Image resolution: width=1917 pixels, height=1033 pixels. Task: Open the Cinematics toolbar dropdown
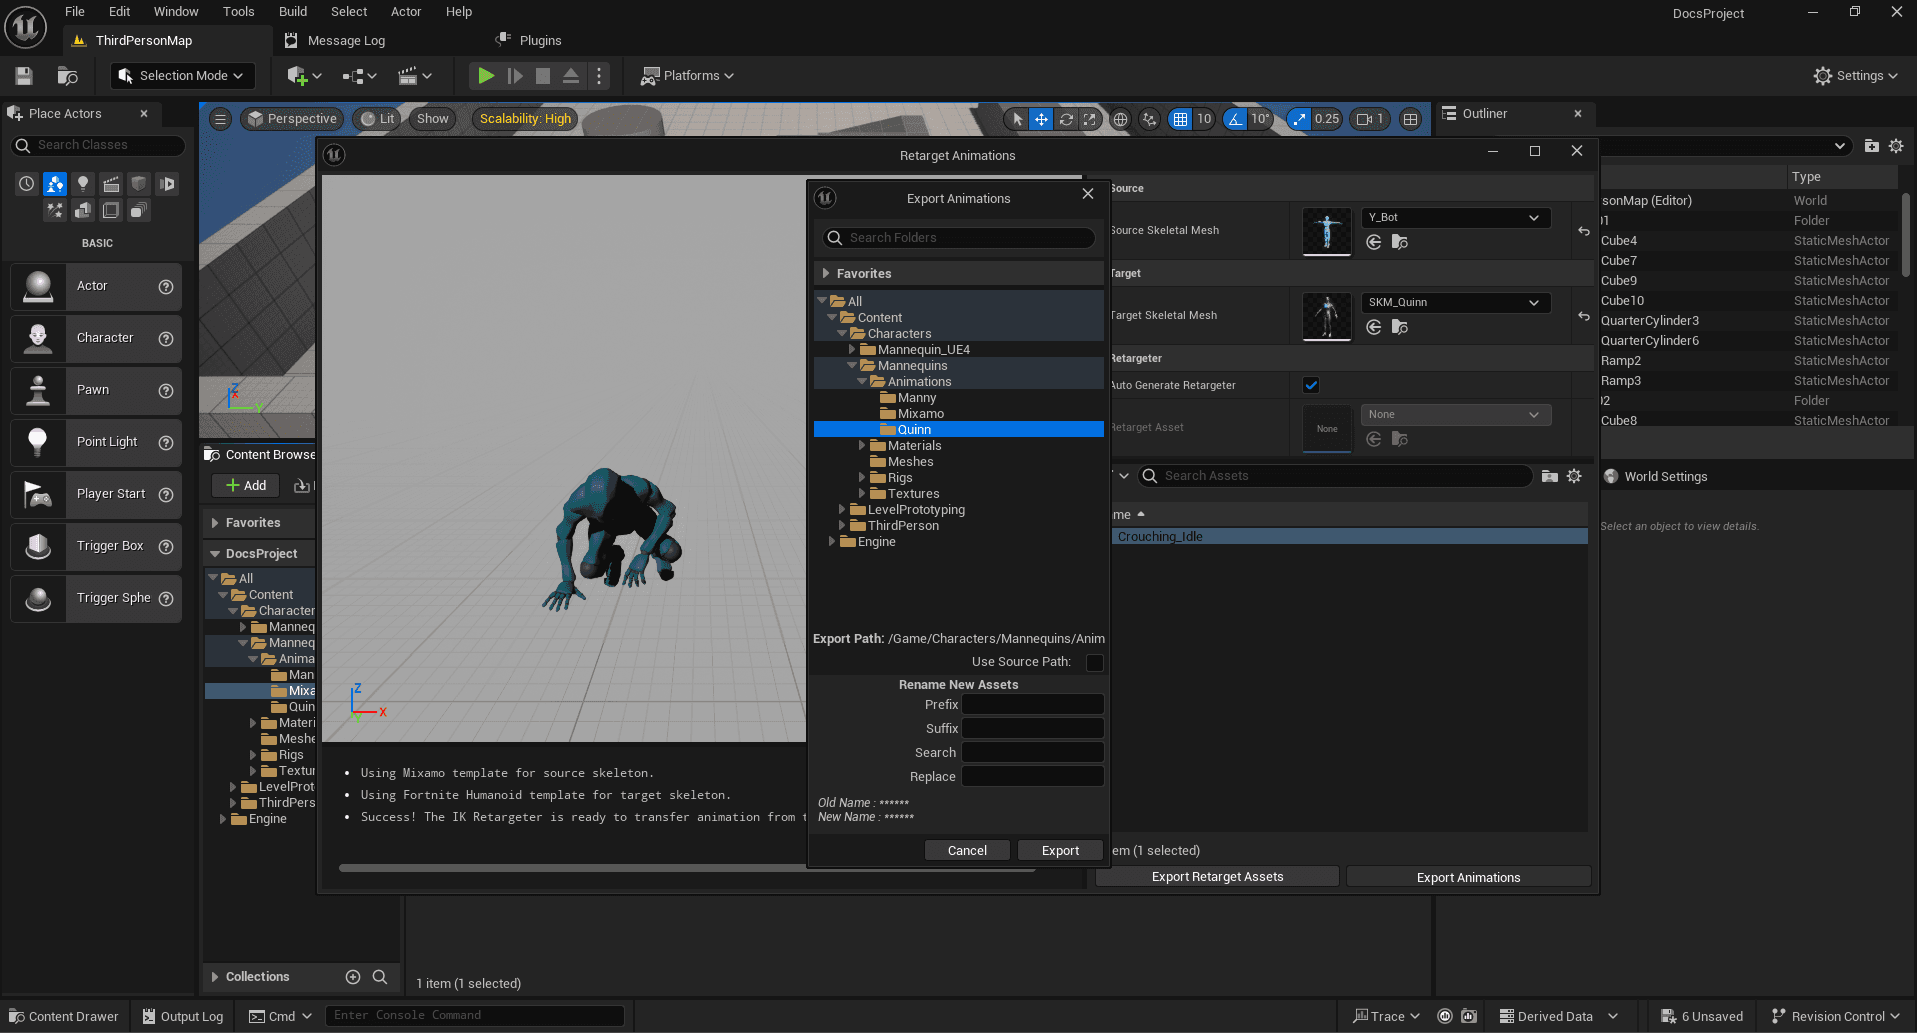[415, 76]
